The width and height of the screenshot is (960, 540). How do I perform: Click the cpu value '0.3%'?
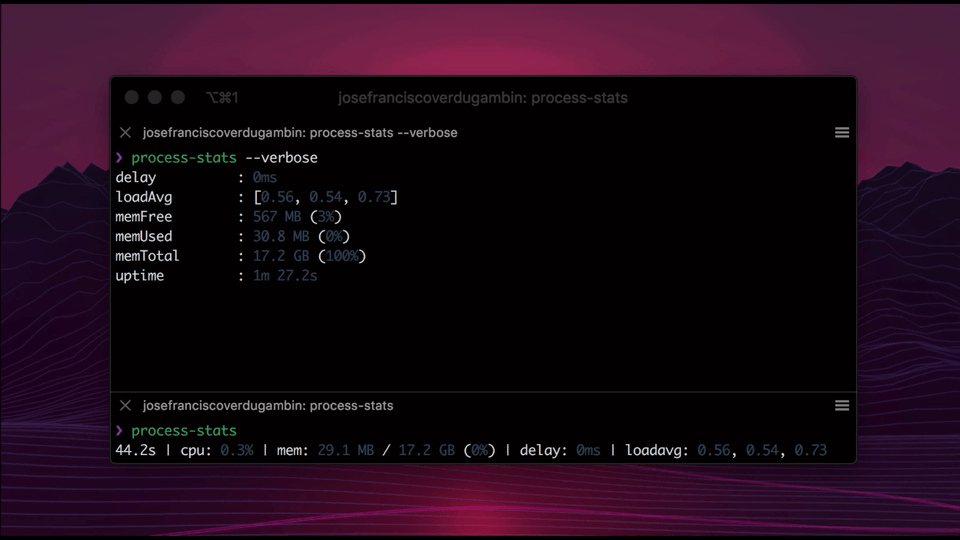pyautogui.click(x=237, y=451)
